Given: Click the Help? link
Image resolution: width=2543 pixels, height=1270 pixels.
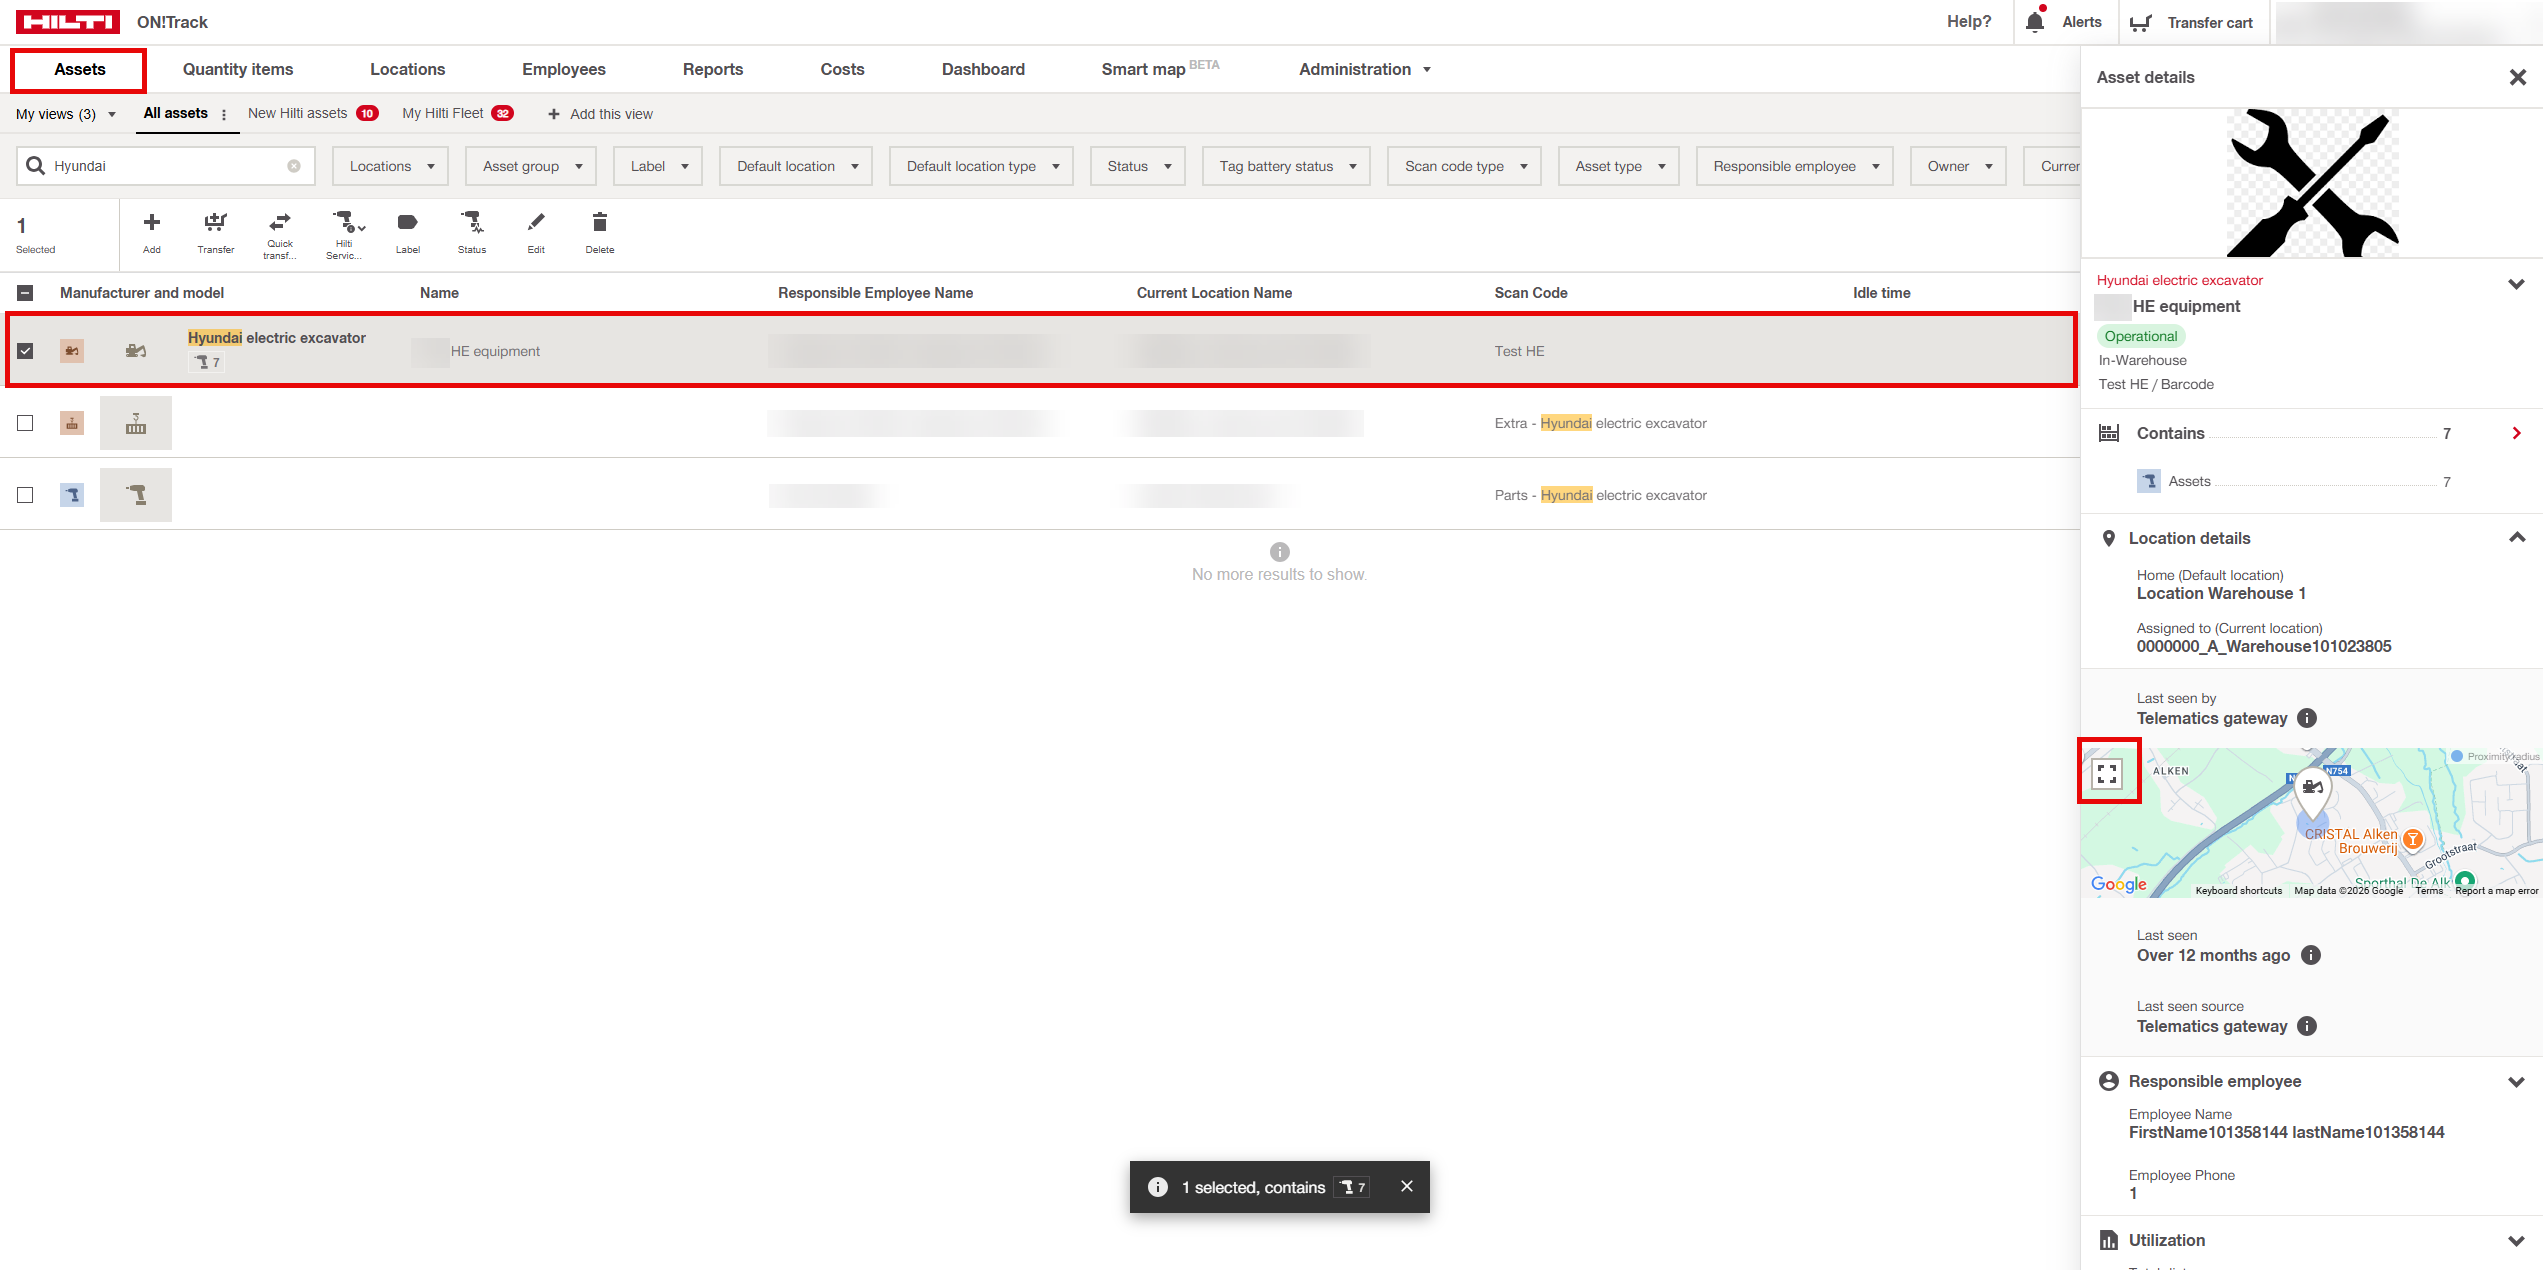Looking at the screenshot, I should coord(1969,22).
